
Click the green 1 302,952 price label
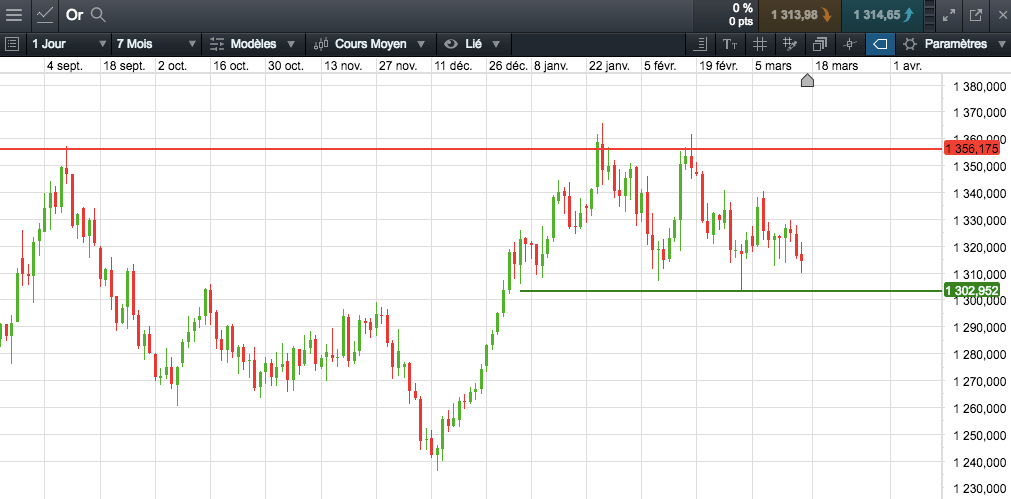pos(972,291)
